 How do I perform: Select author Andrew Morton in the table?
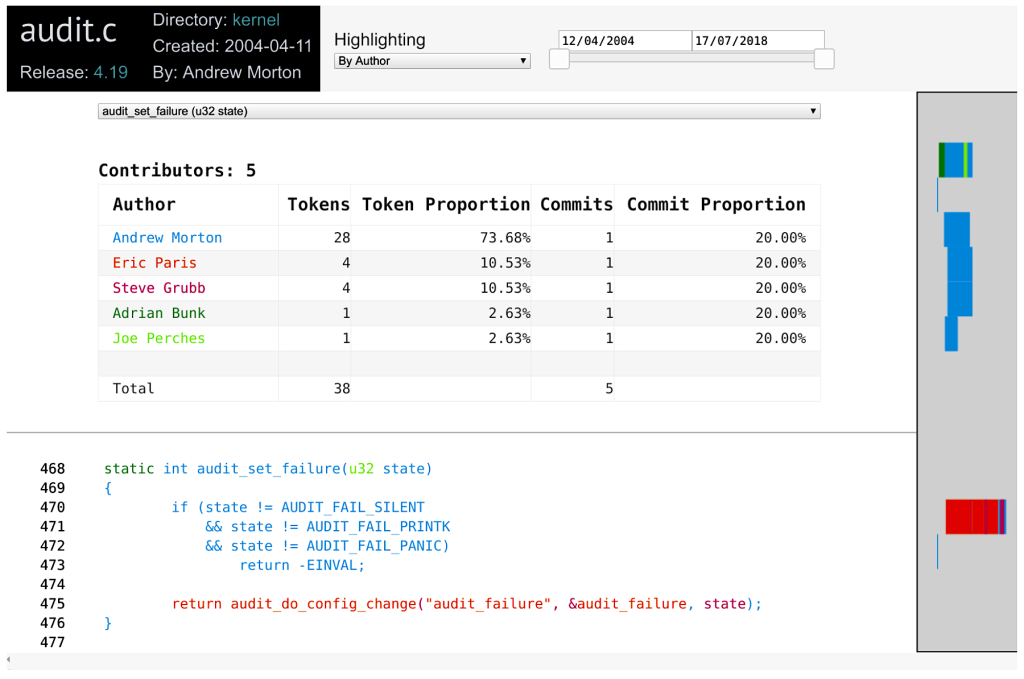click(x=167, y=238)
